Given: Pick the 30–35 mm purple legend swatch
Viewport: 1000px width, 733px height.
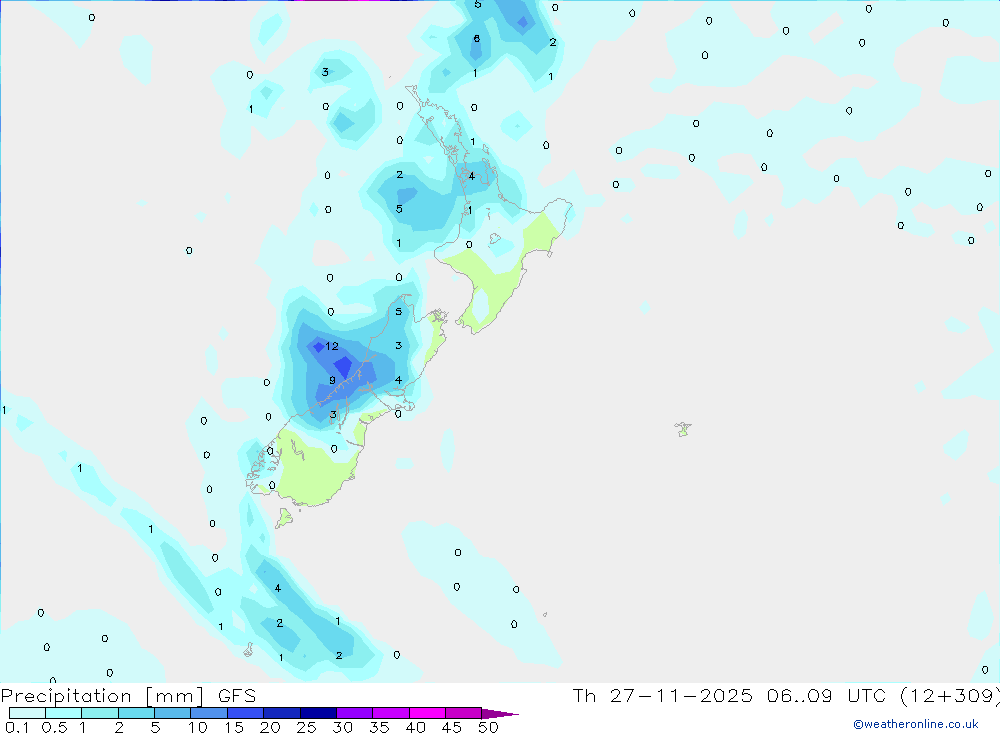Looking at the screenshot, I should [x=355, y=713].
